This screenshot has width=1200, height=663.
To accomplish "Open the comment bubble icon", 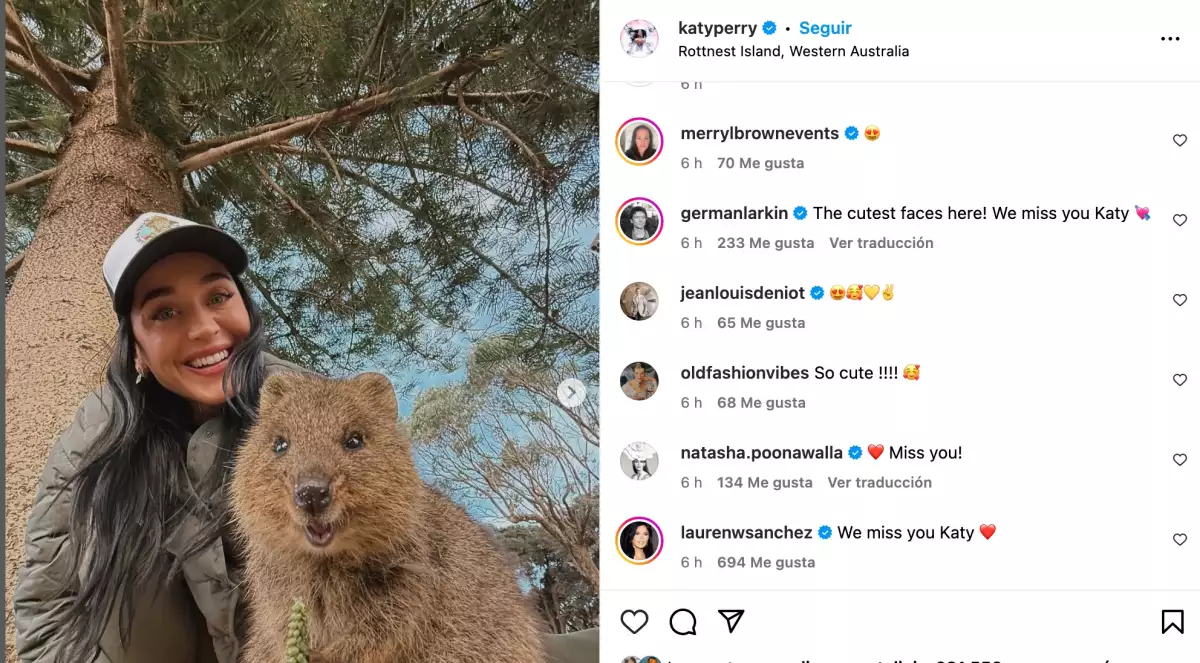I will [x=683, y=622].
